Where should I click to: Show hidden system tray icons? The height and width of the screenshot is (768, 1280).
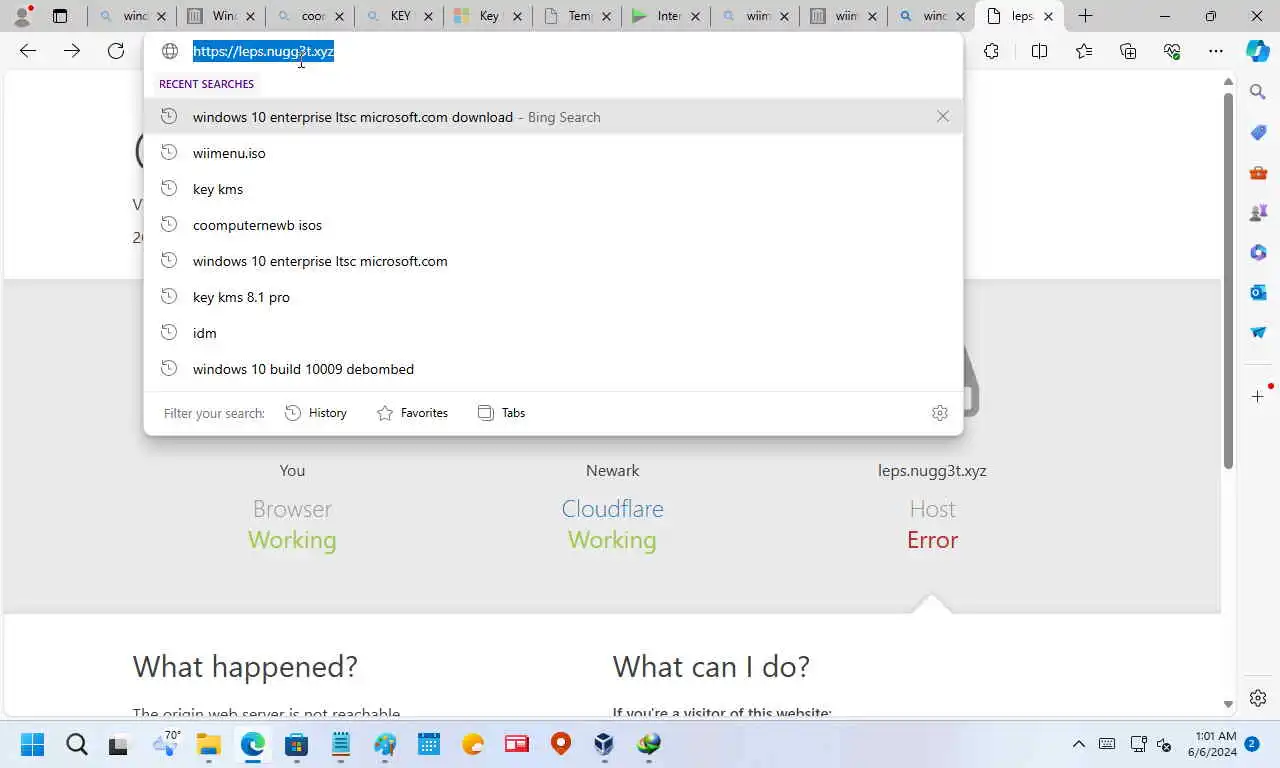[x=1078, y=744]
